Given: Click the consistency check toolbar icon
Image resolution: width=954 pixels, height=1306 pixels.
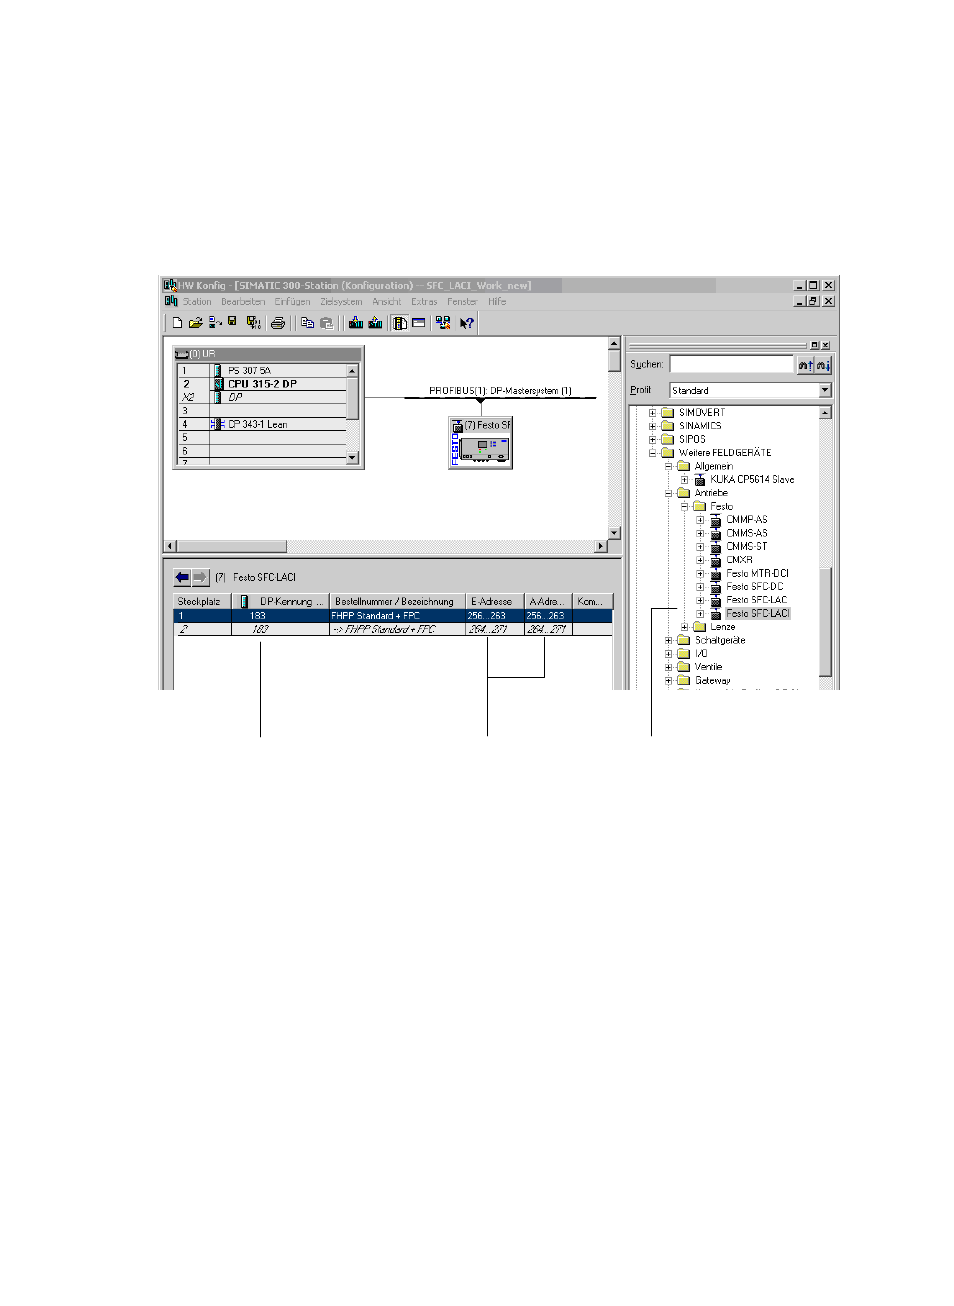Looking at the screenshot, I should point(443,323).
